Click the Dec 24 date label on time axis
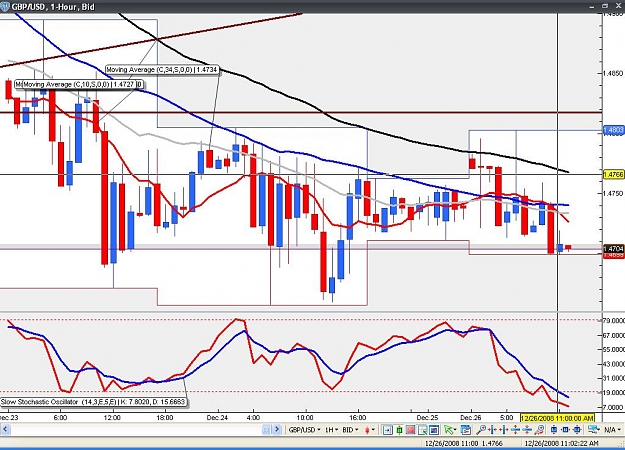This screenshot has height=450, width=625. pyautogui.click(x=218, y=418)
